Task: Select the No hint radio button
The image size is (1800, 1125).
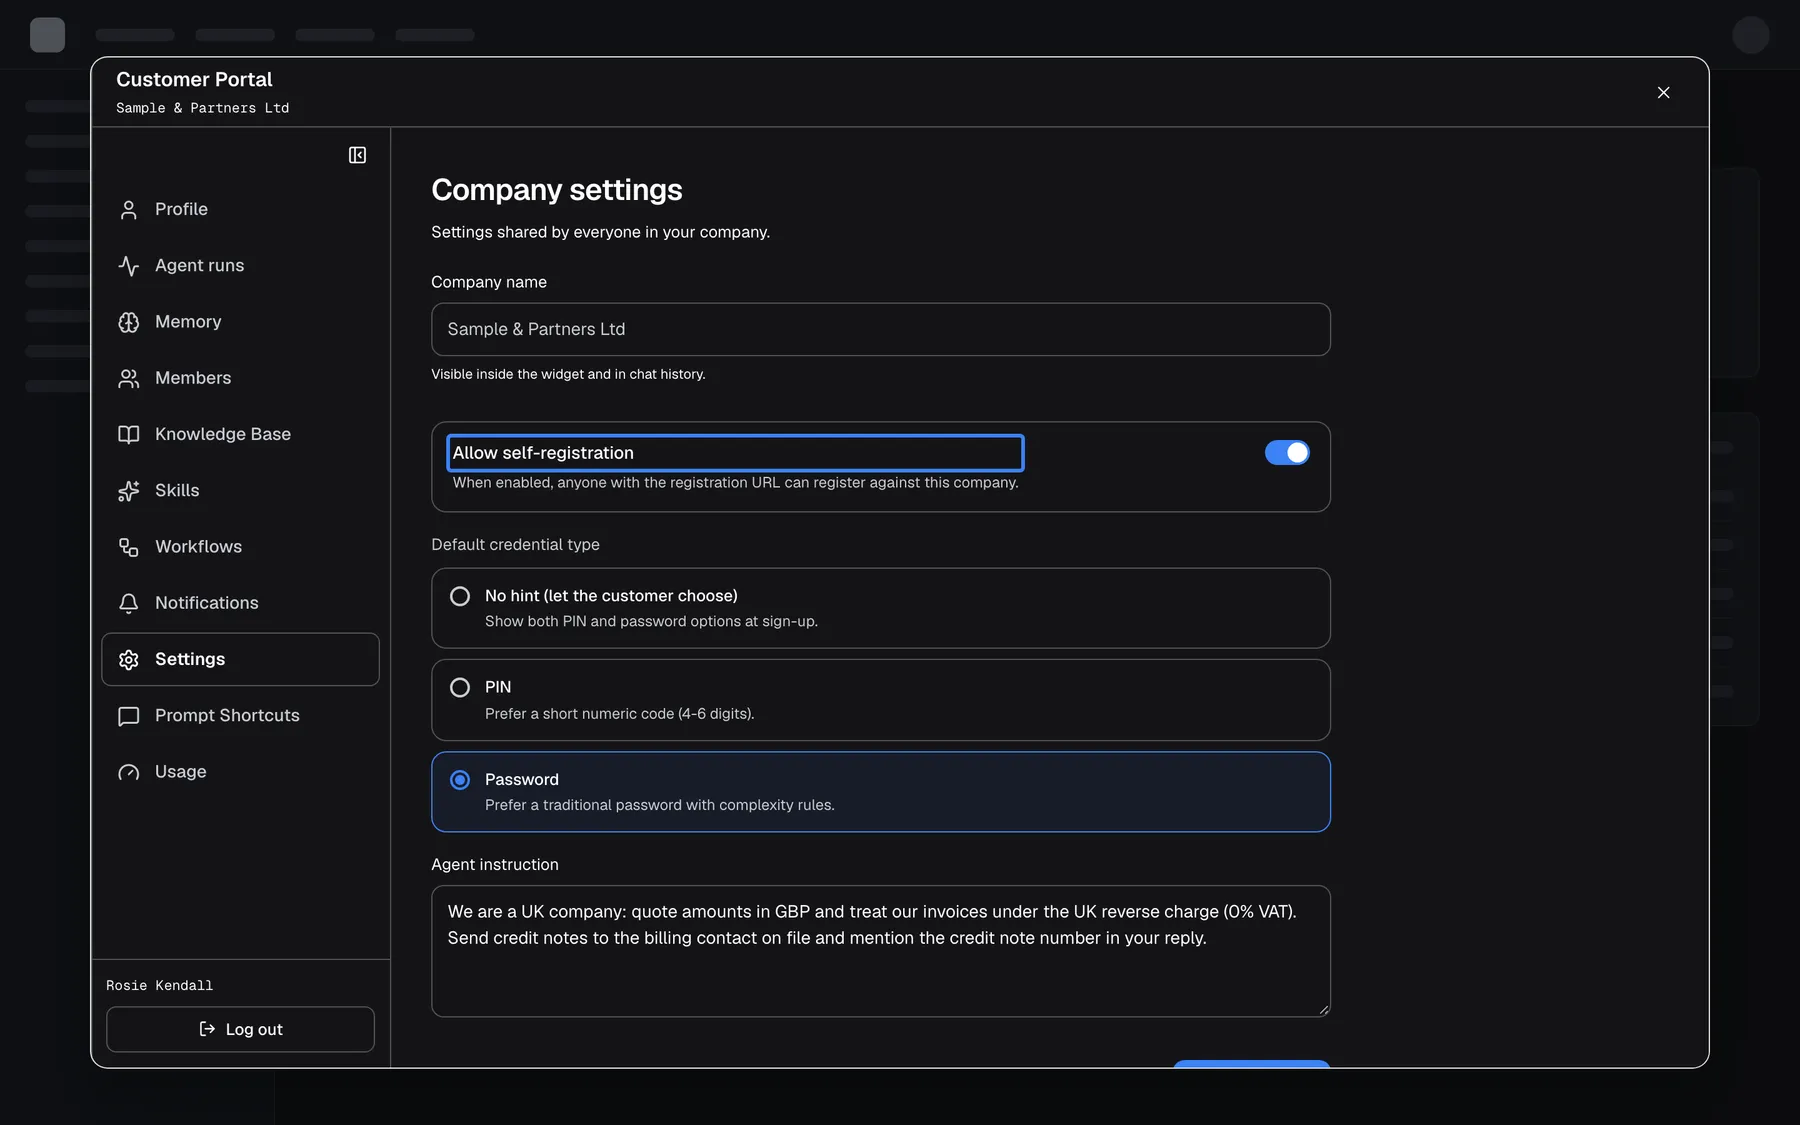Action: tap(459, 596)
